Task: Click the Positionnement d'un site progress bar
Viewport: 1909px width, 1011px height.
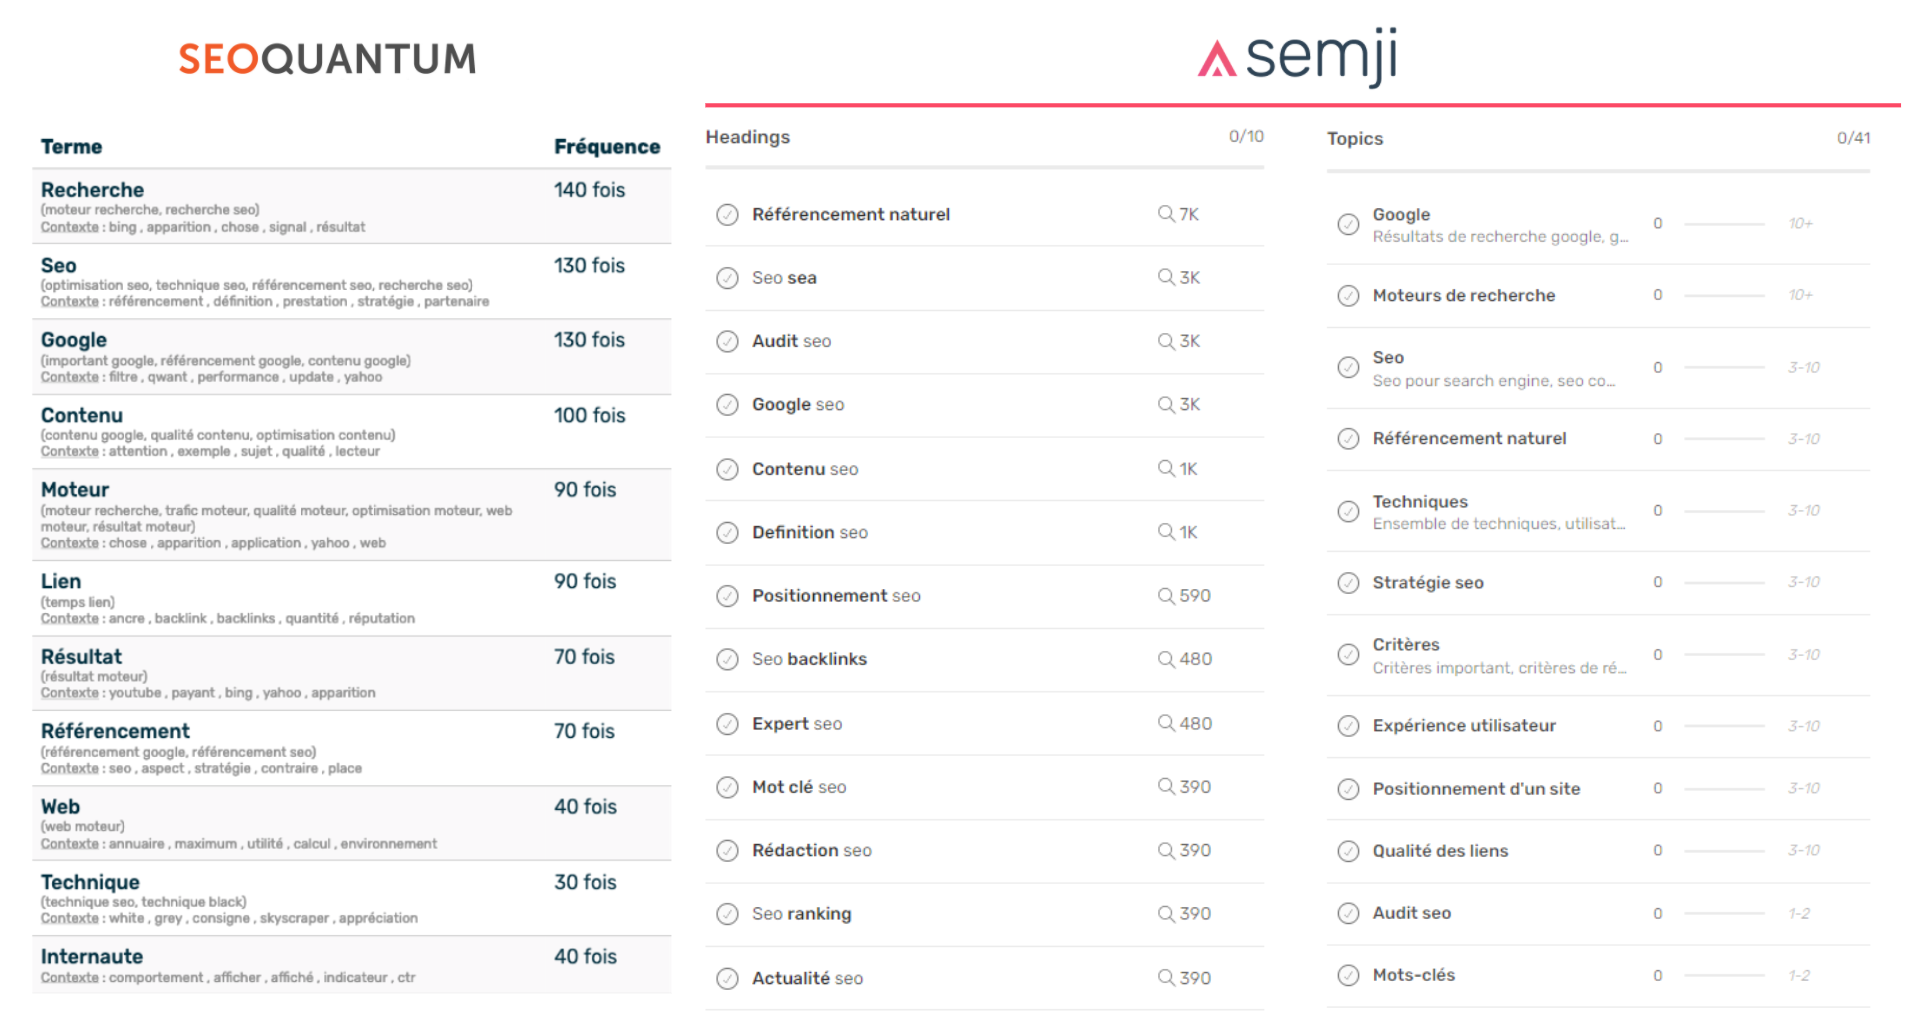Action: click(x=1724, y=789)
